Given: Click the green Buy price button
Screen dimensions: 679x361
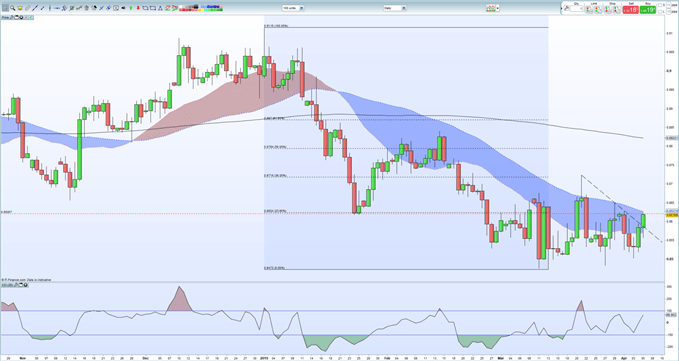Looking at the screenshot, I should (648, 10).
